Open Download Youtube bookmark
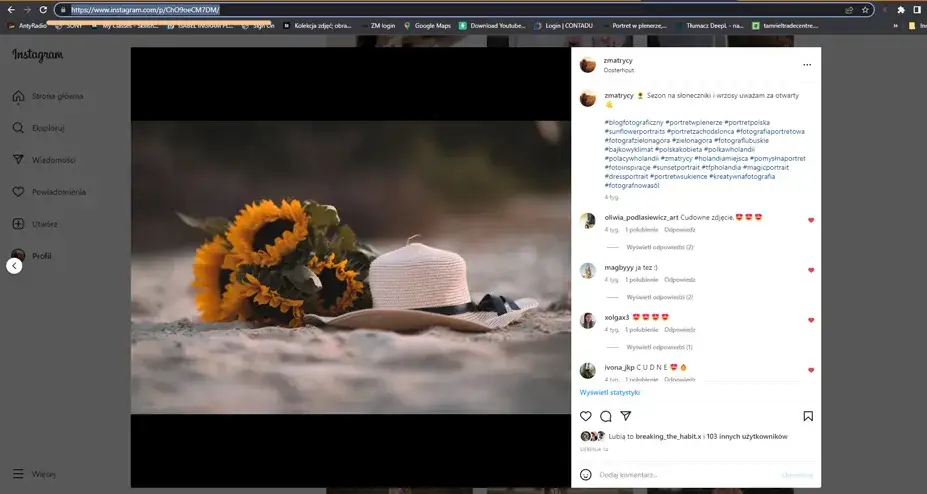This screenshot has width=927, height=494. [492, 26]
